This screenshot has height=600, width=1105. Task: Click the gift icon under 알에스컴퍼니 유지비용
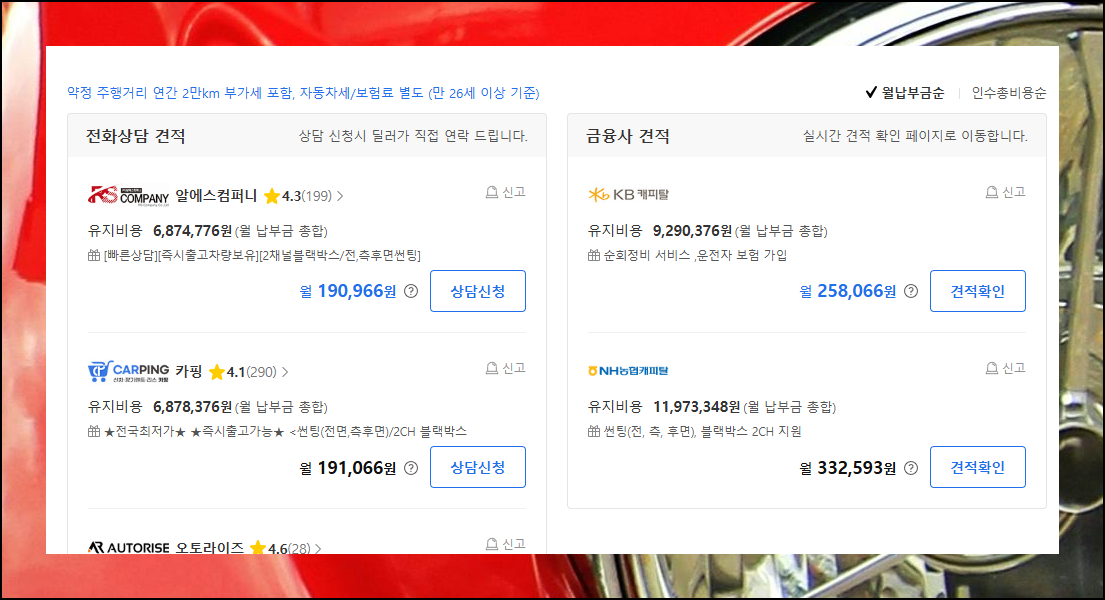tap(94, 255)
